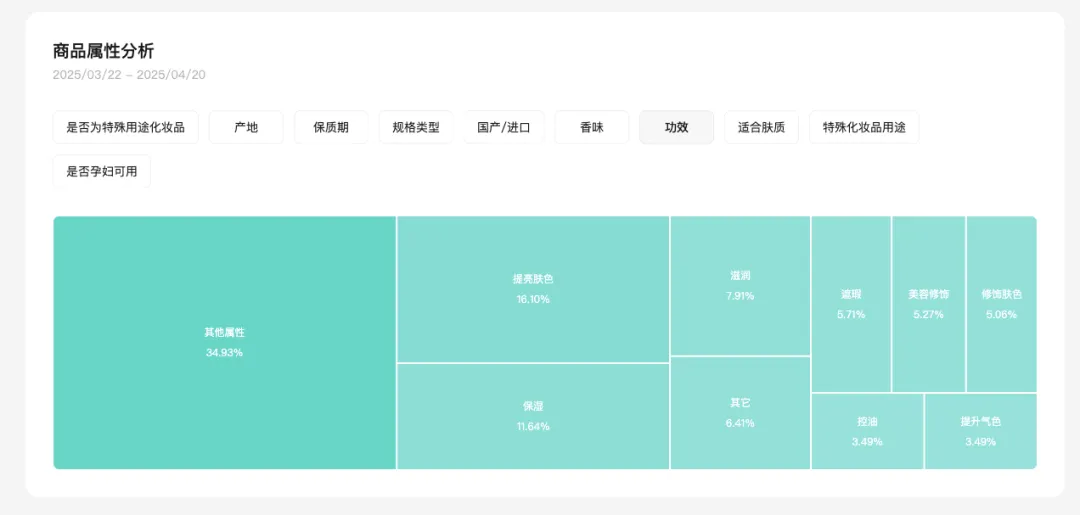Viewport: 1080px width, 515px height.
Task: Select the 遮瑕 5.71% treemap block
Action: click(851, 304)
